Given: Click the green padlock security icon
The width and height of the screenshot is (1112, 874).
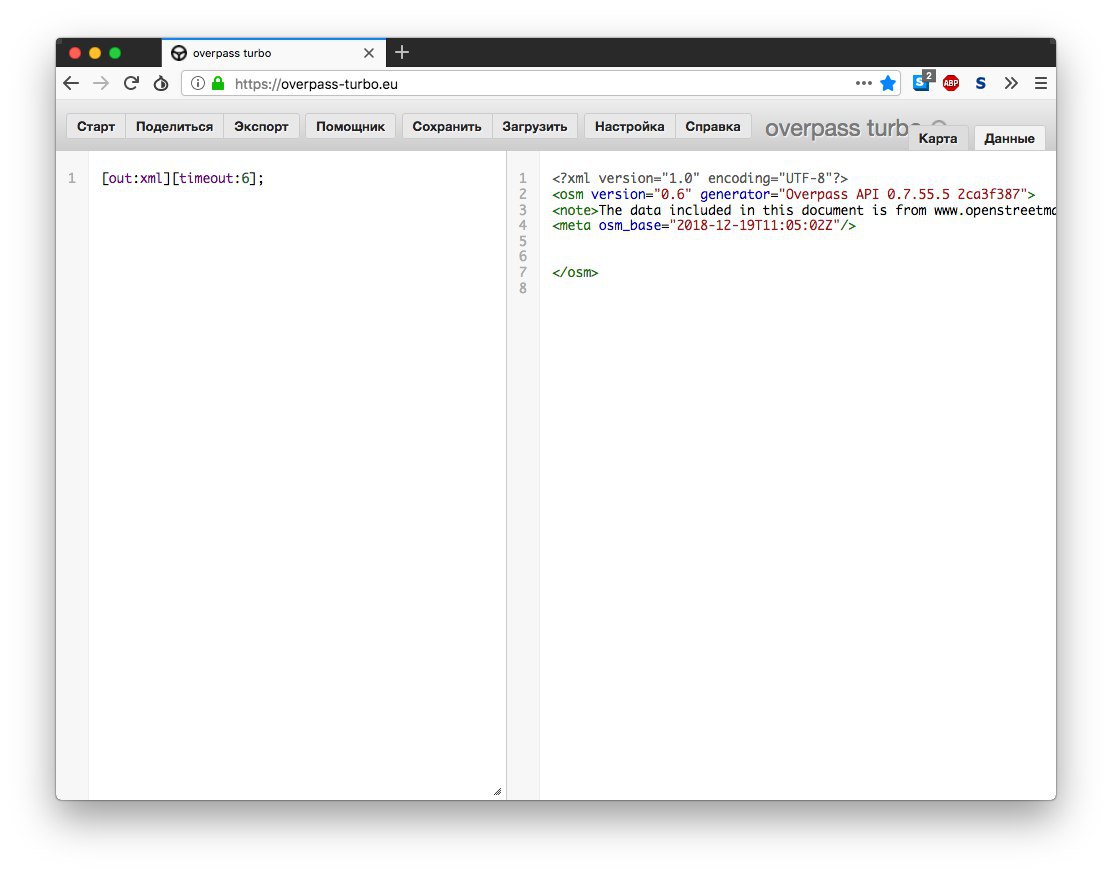Looking at the screenshot, I should click(218, 84).
